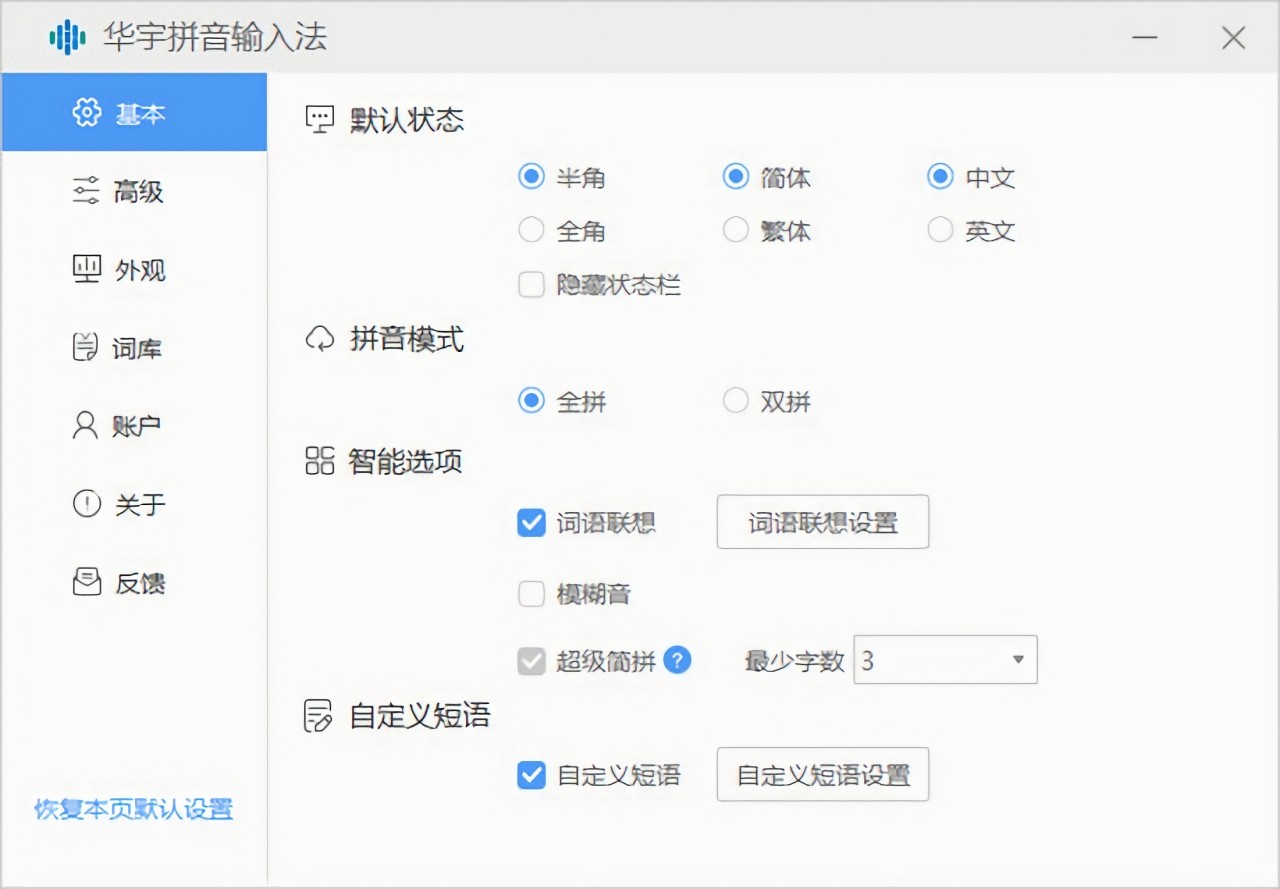Image resolution: width=1280 pixels, height=889 pixels.
Task: Switch to the 词库 tab
Action: [x=135, y=347]
